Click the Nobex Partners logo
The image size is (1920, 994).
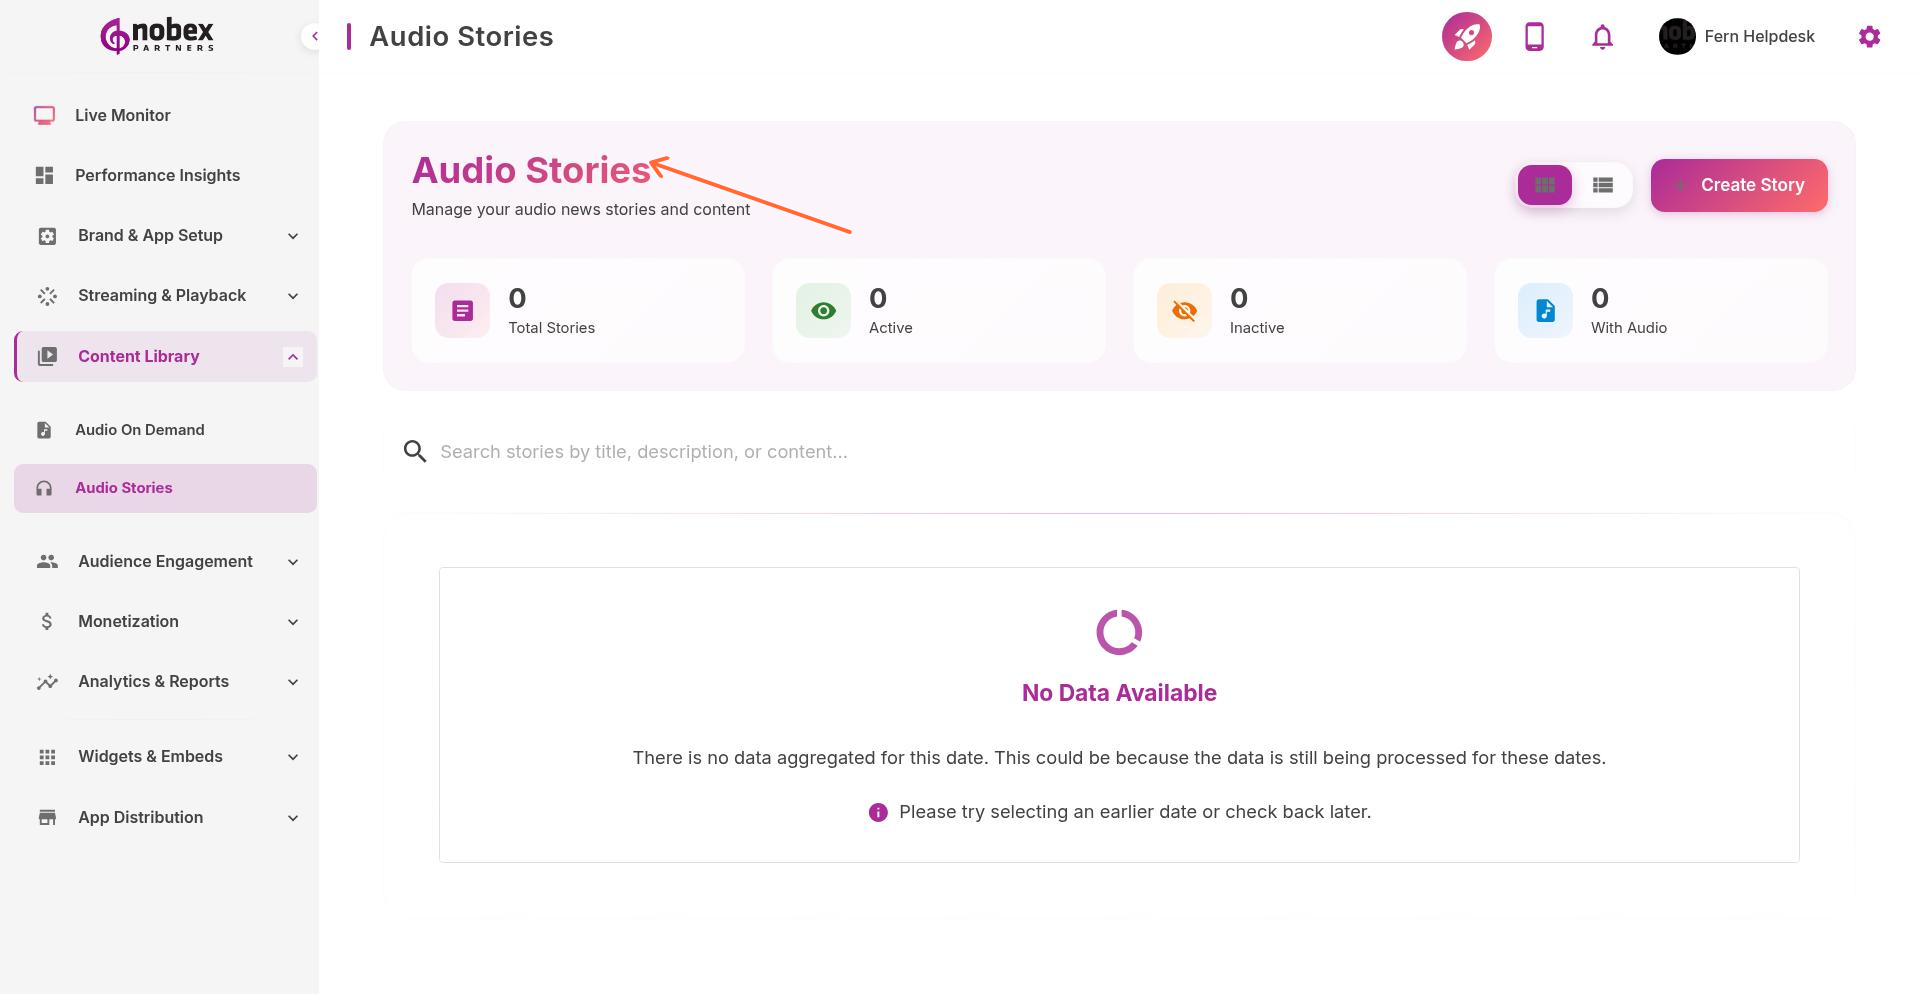click(x=155, y=35)
